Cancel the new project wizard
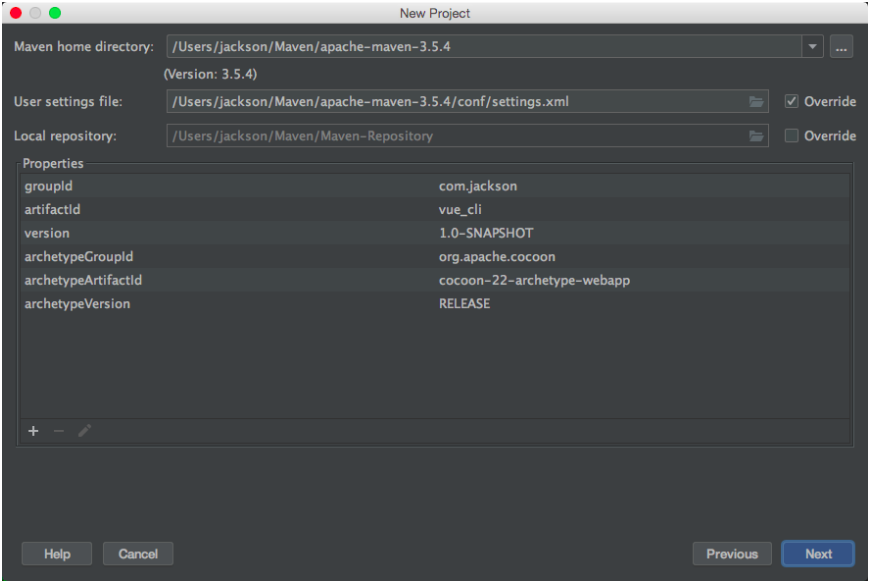The image size is (871, 583). point(138,554)
